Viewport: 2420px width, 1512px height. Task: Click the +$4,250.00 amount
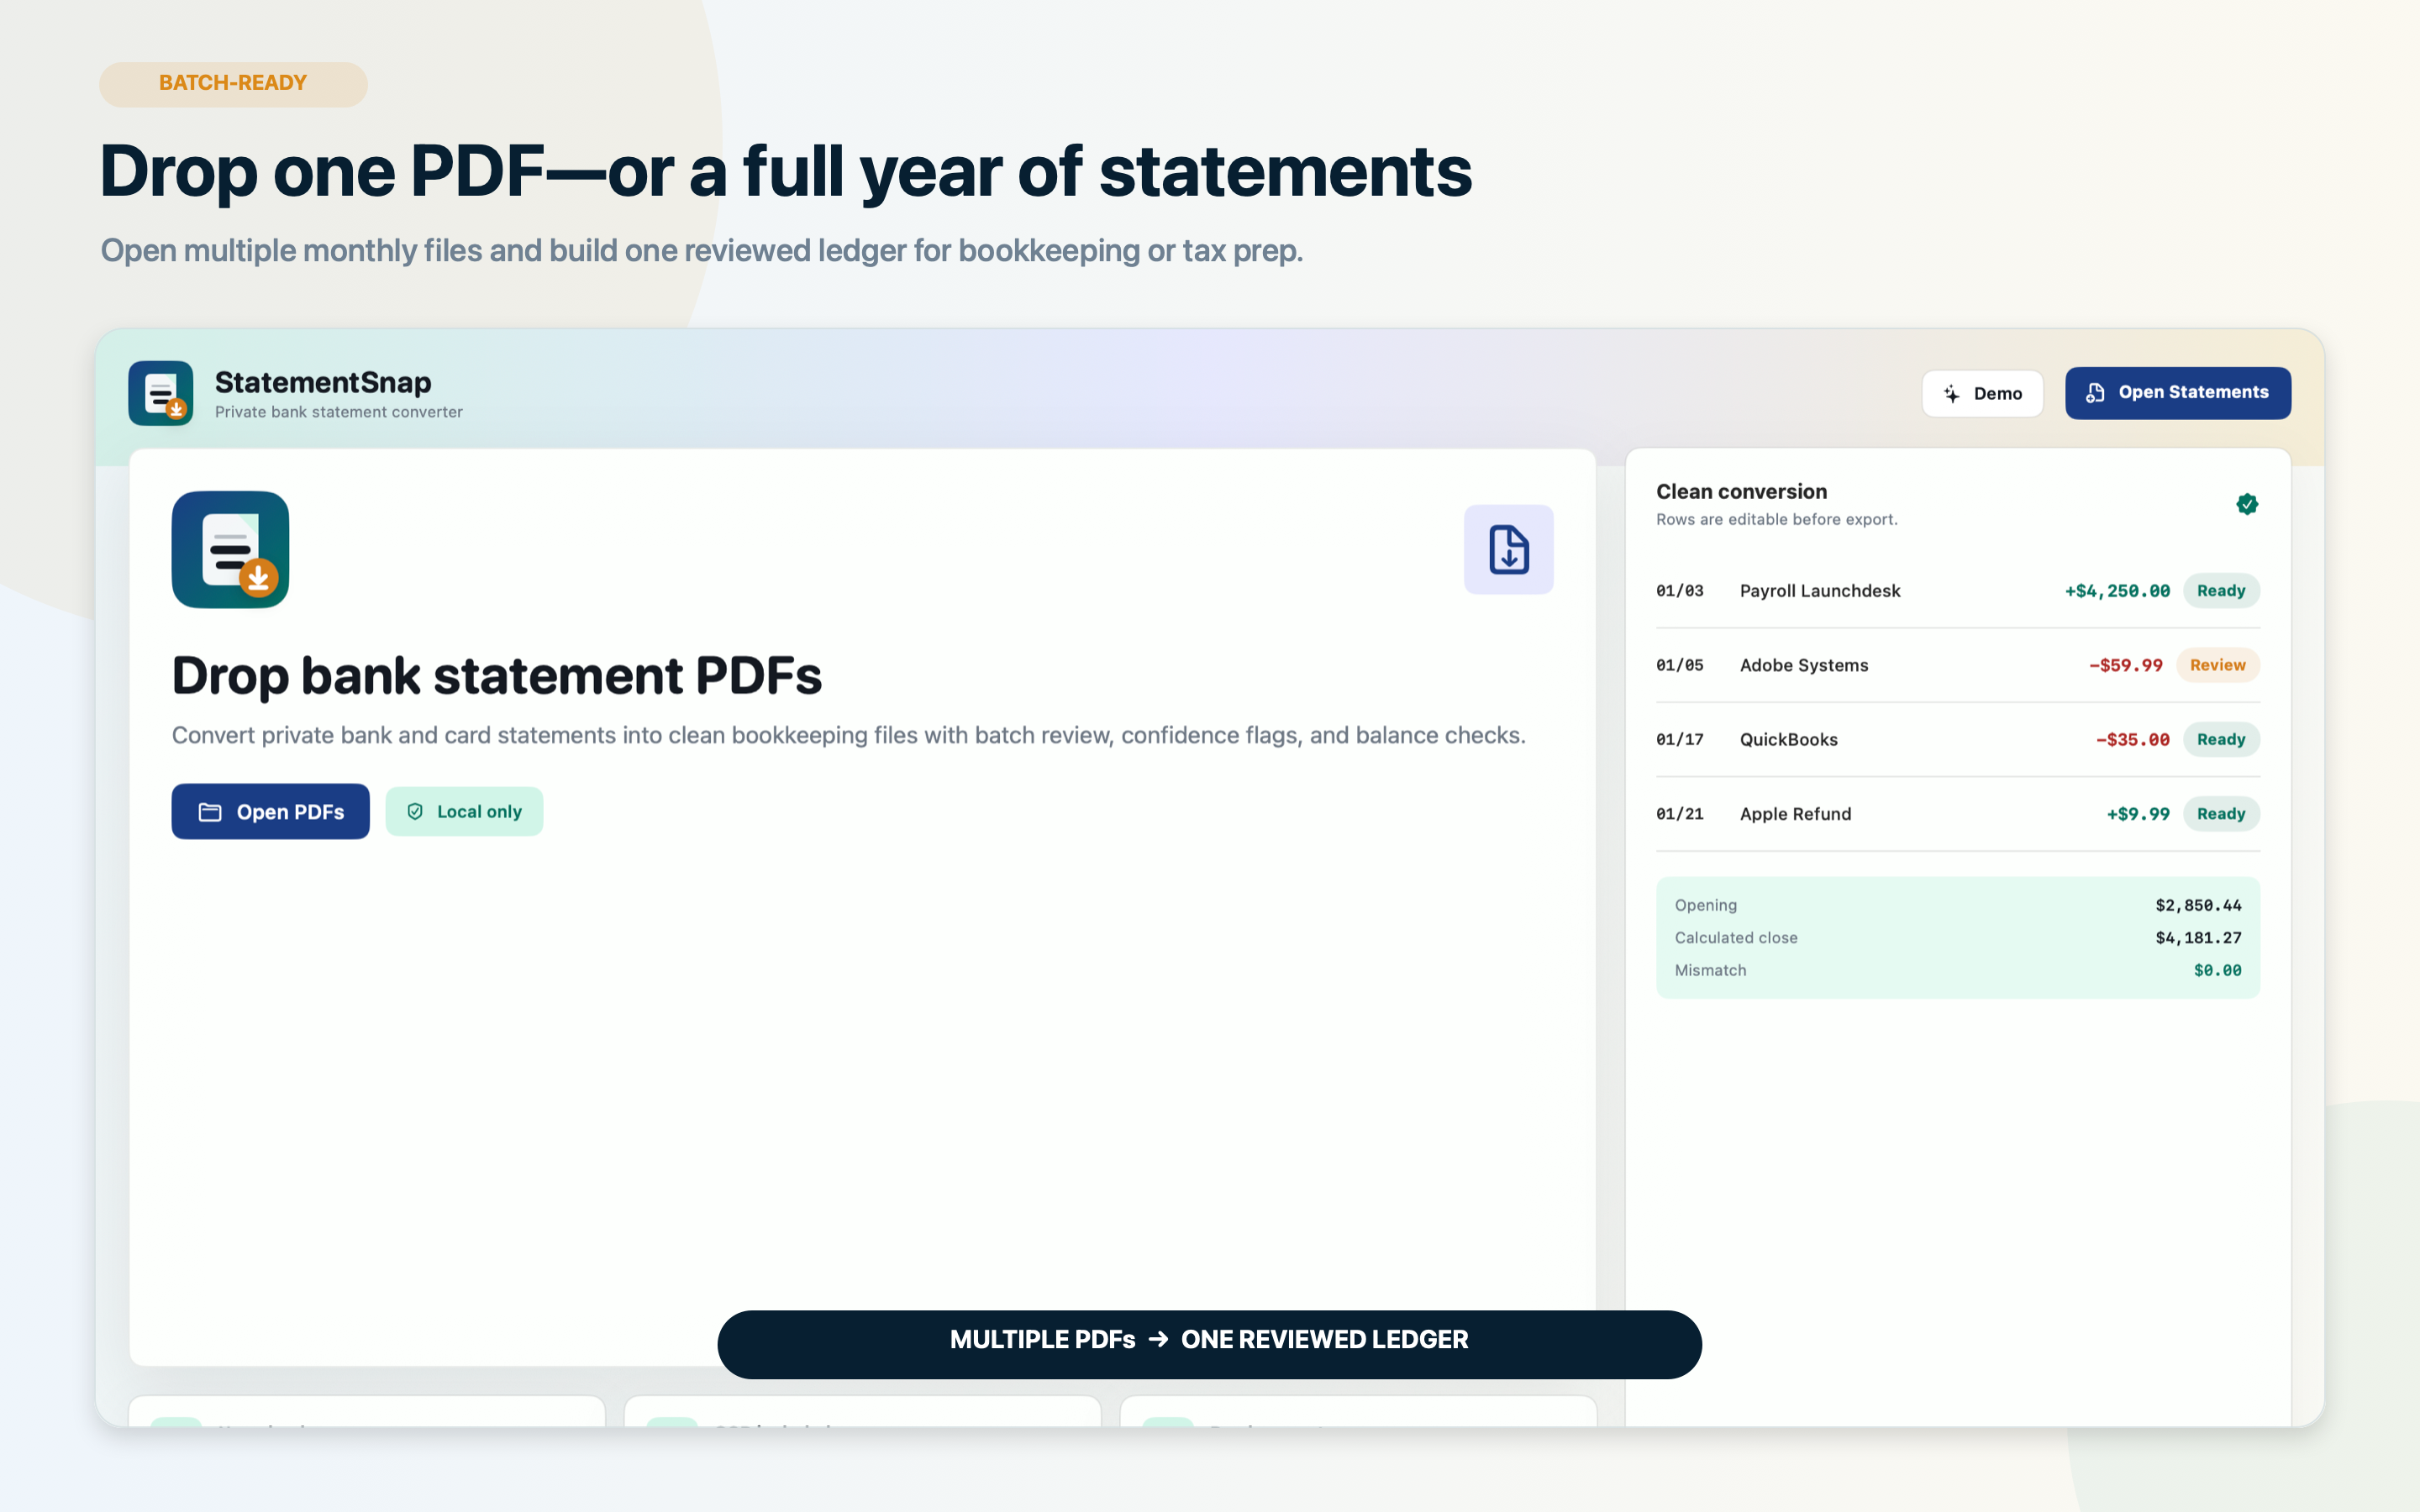click(x=2117, y=591)
